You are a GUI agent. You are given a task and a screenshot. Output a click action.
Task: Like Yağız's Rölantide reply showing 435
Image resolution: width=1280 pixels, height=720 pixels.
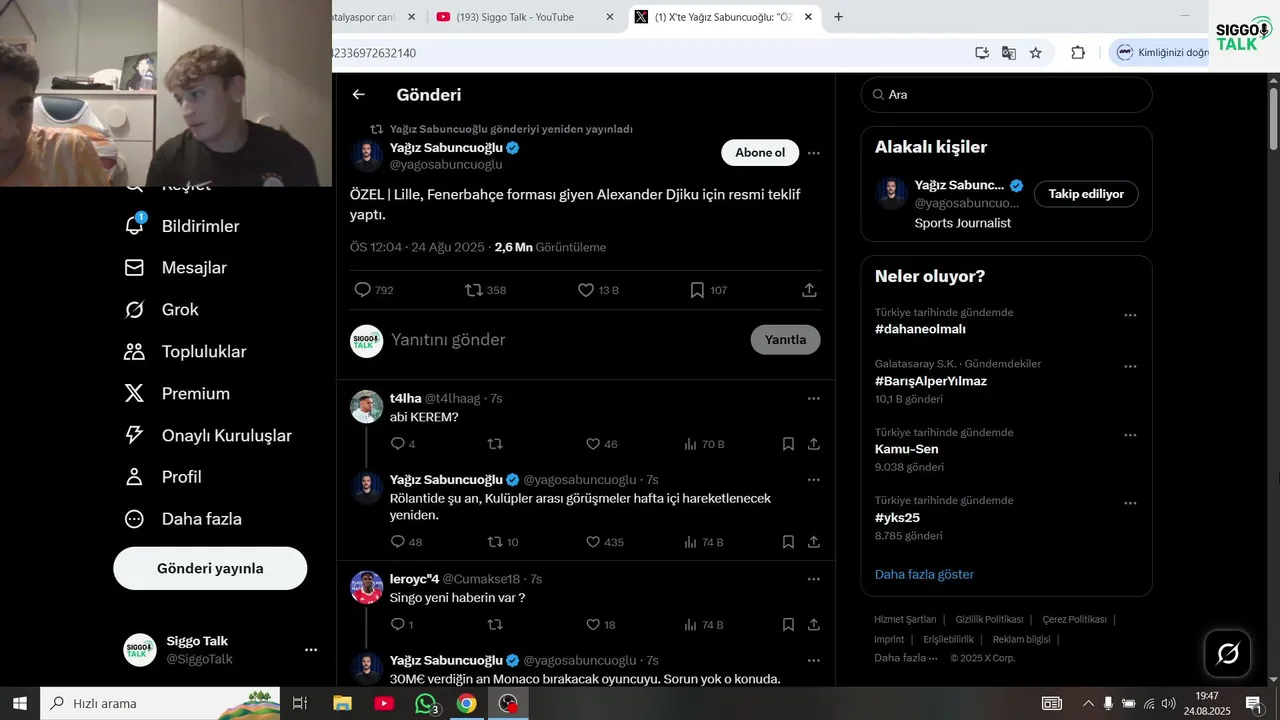(x=604, y=542)
